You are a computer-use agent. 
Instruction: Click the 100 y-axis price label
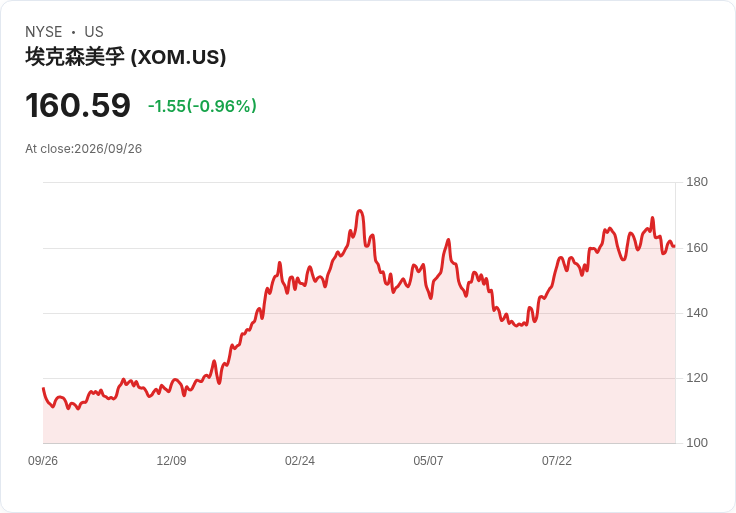pos(697,442)
